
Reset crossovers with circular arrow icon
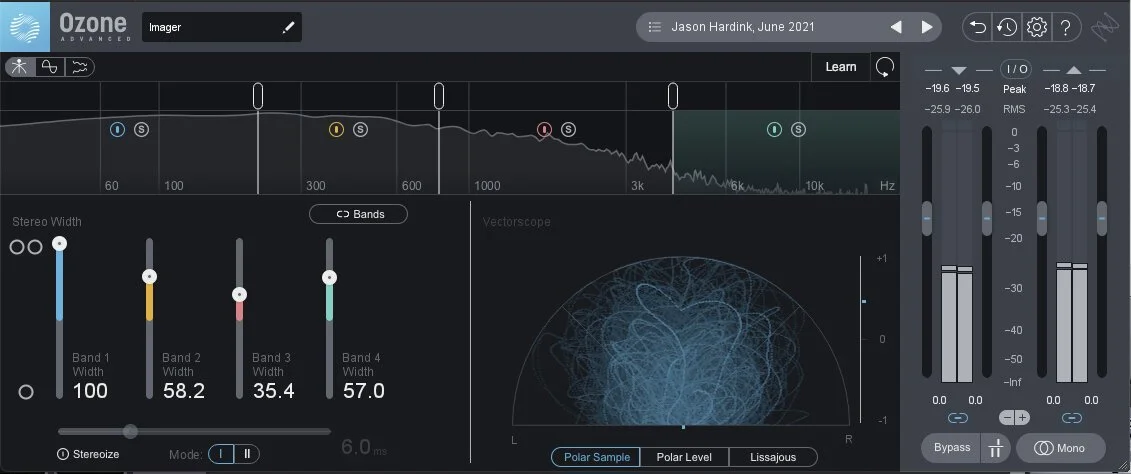pos(884,67)
